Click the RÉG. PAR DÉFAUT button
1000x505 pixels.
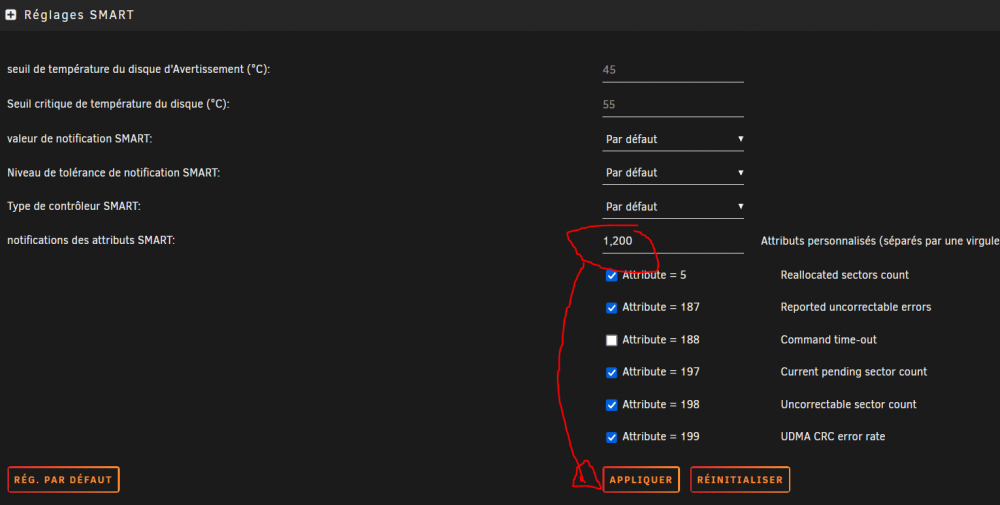63,479
